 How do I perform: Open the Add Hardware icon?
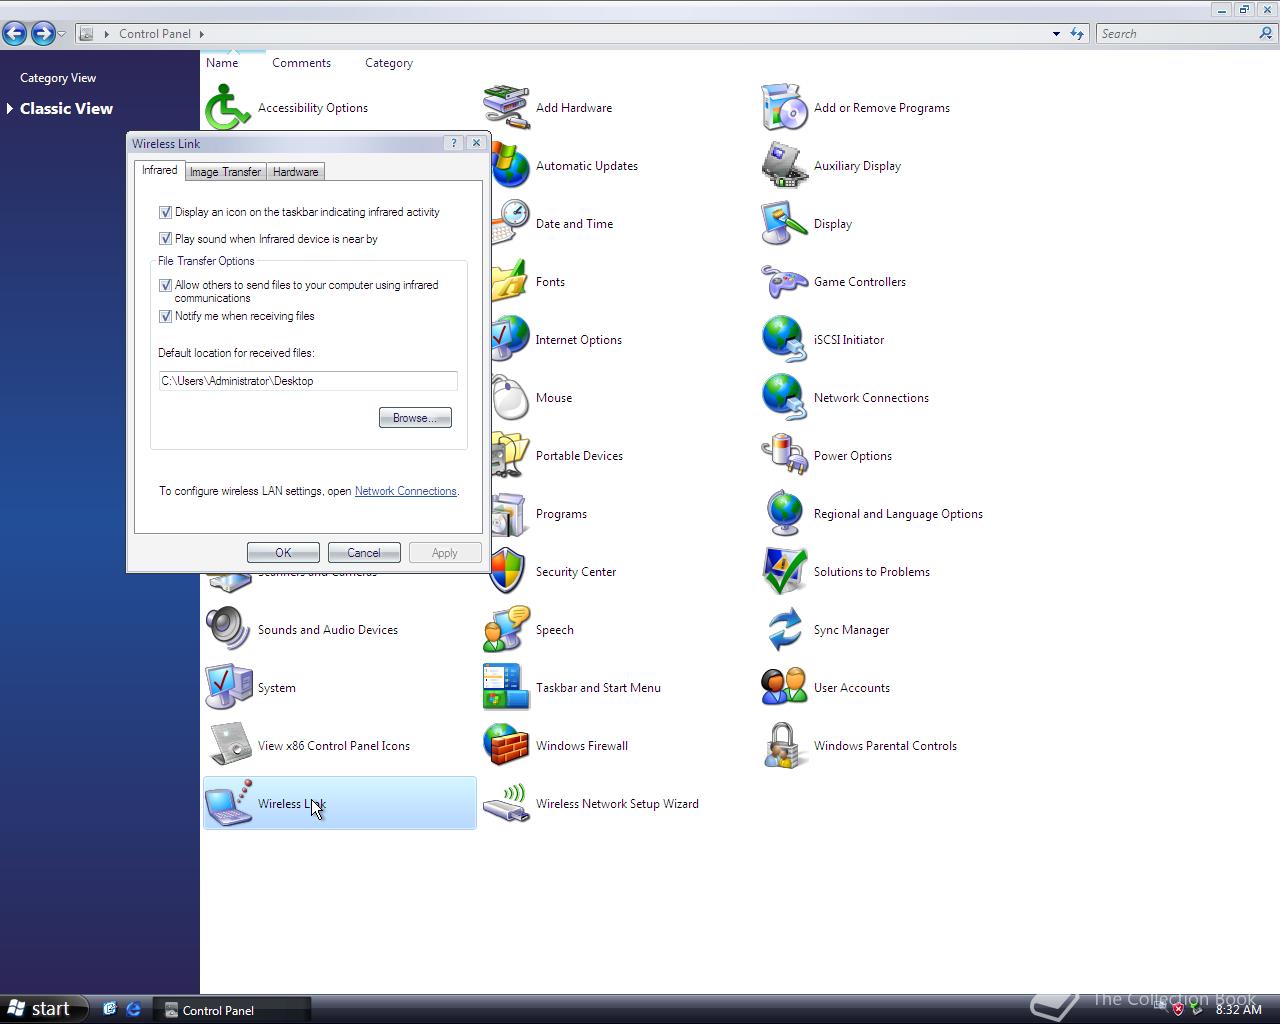click(x=506, y=107)
